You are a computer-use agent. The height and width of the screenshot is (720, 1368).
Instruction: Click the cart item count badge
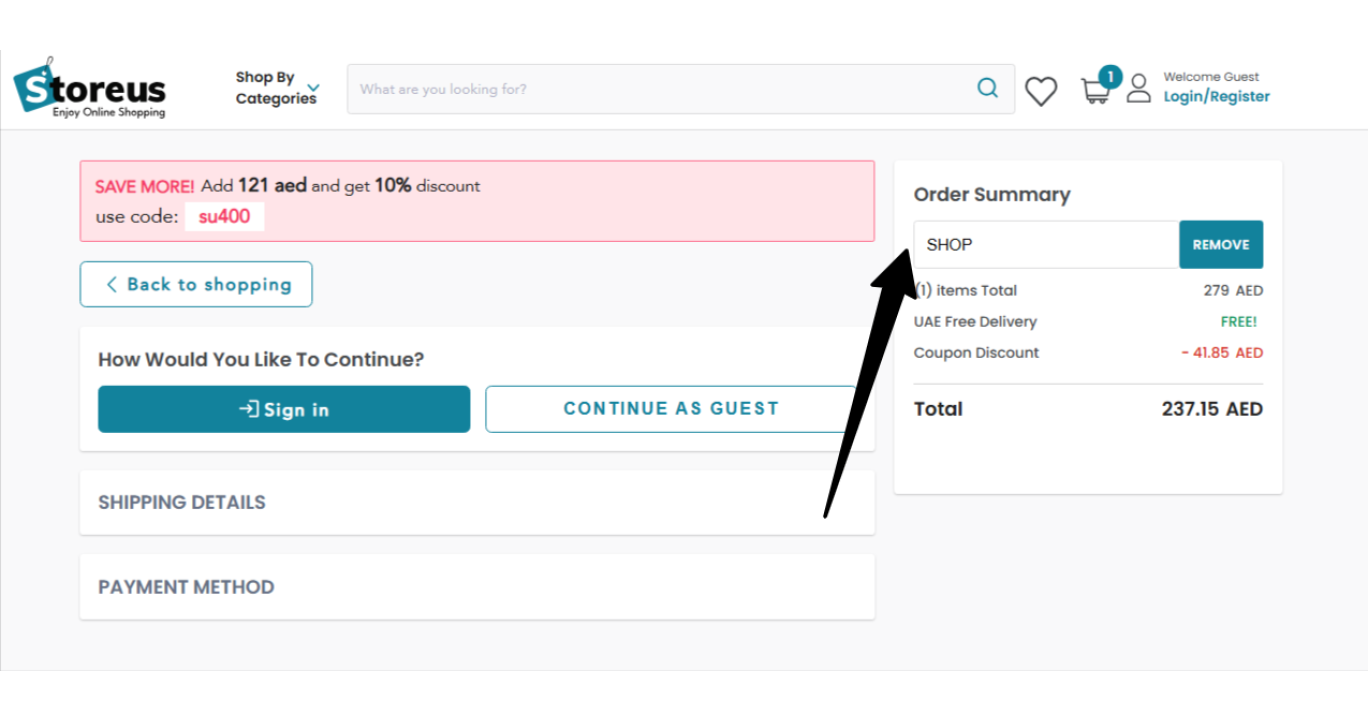click(x=1110, y=76)
